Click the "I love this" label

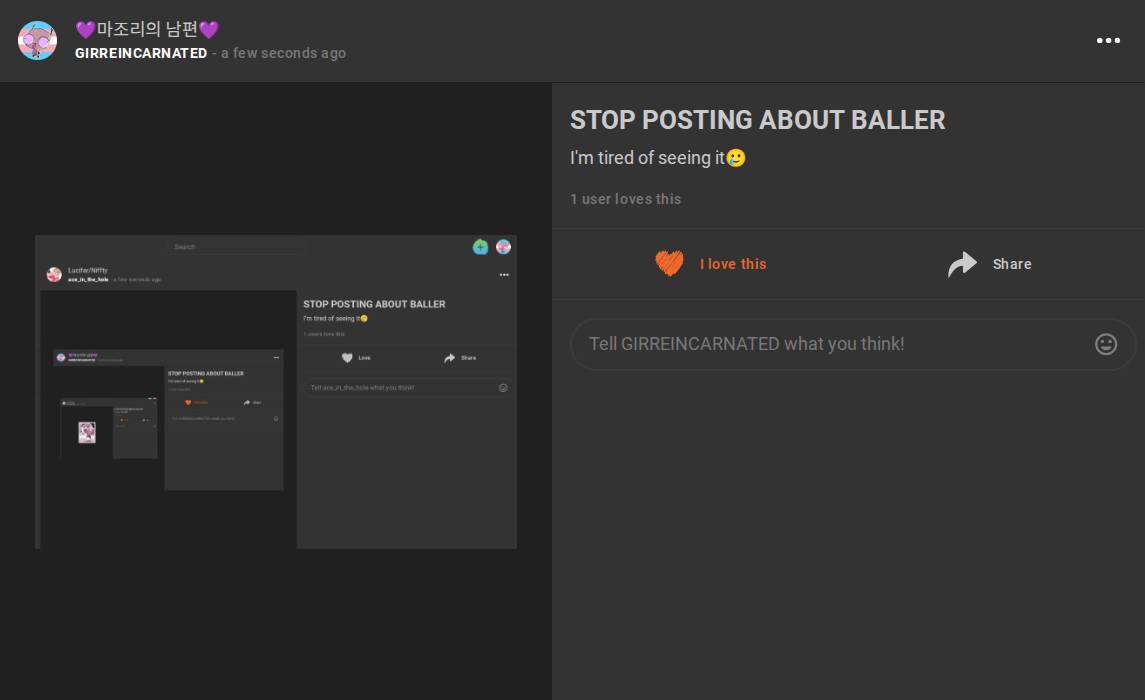733,264
